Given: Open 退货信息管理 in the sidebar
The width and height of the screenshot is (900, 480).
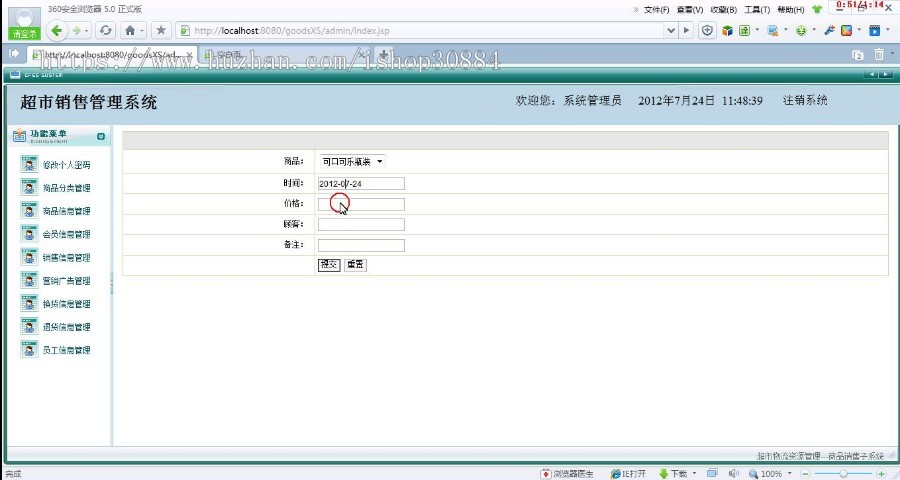Looking at the screenshot, I should (67, 327).
